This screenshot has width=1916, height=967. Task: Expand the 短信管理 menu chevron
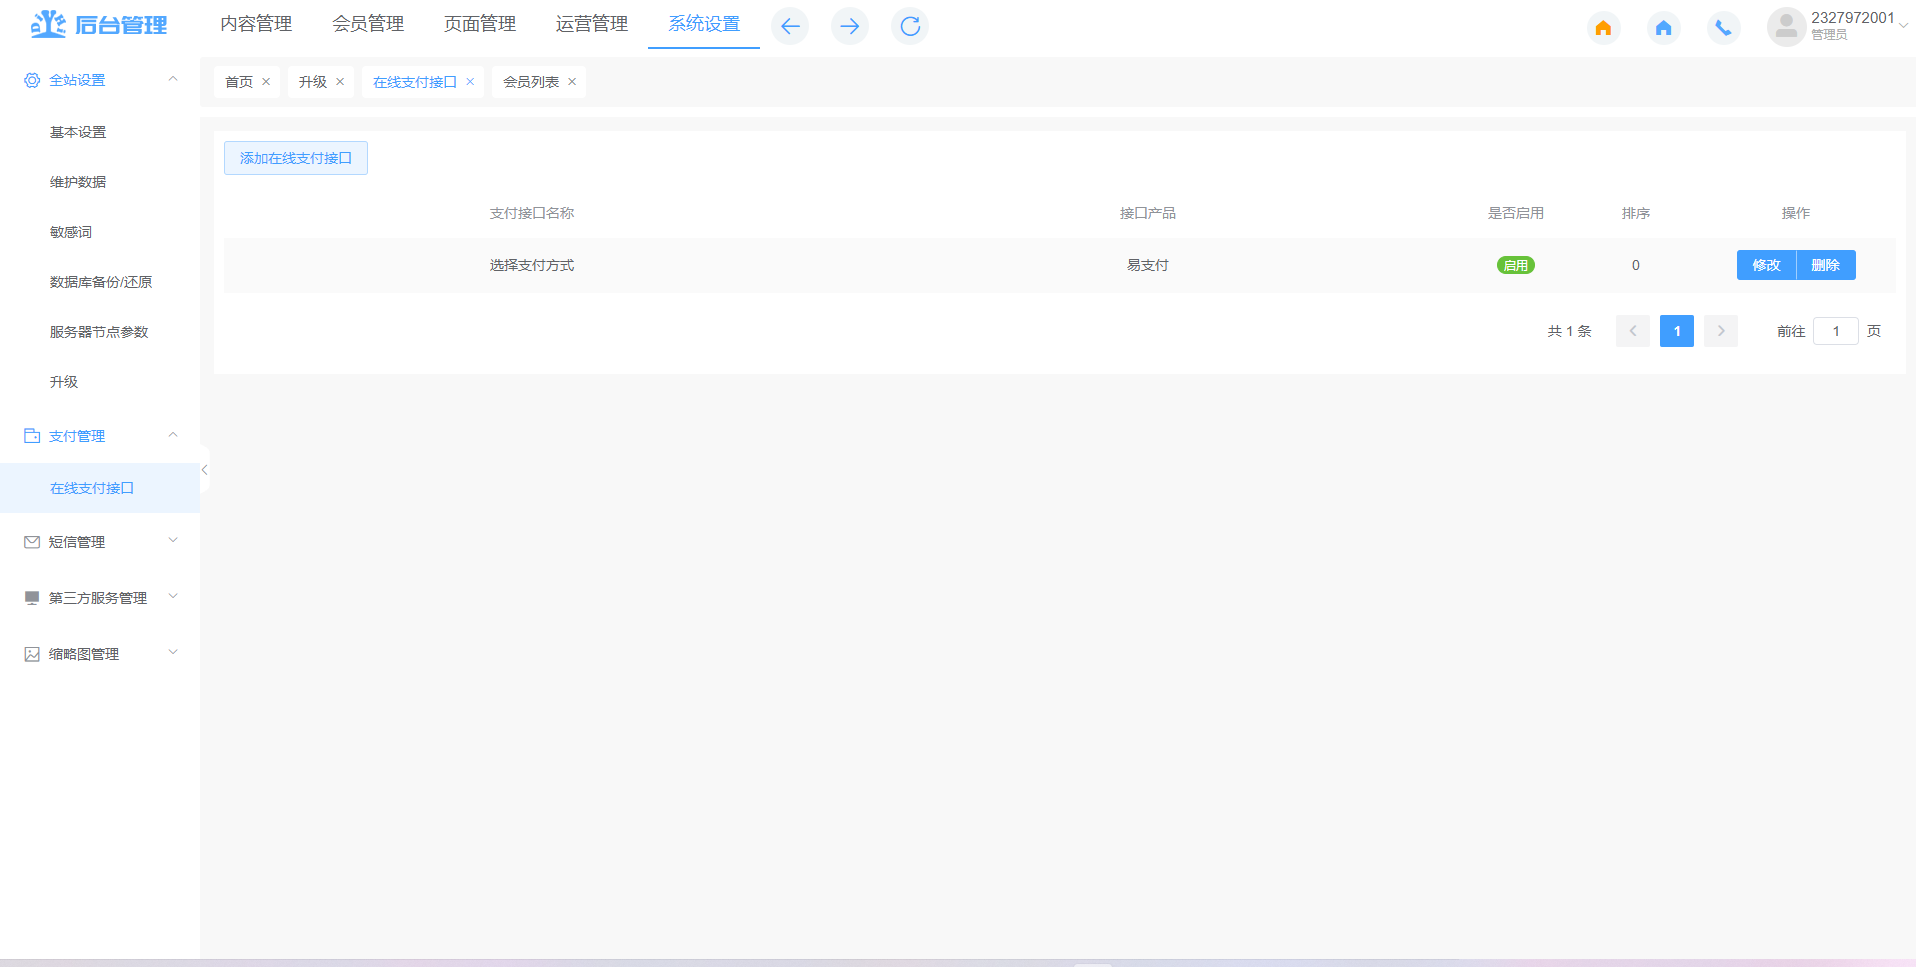pos(173,541)
